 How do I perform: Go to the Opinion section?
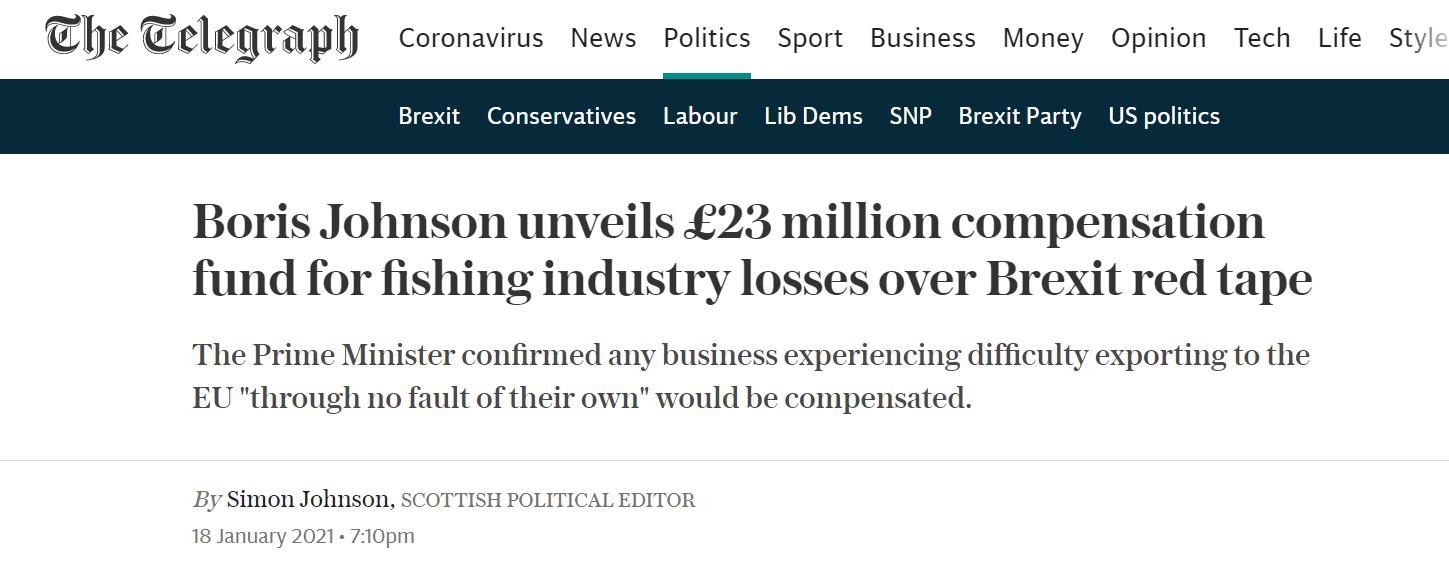tap(1158, 38)
